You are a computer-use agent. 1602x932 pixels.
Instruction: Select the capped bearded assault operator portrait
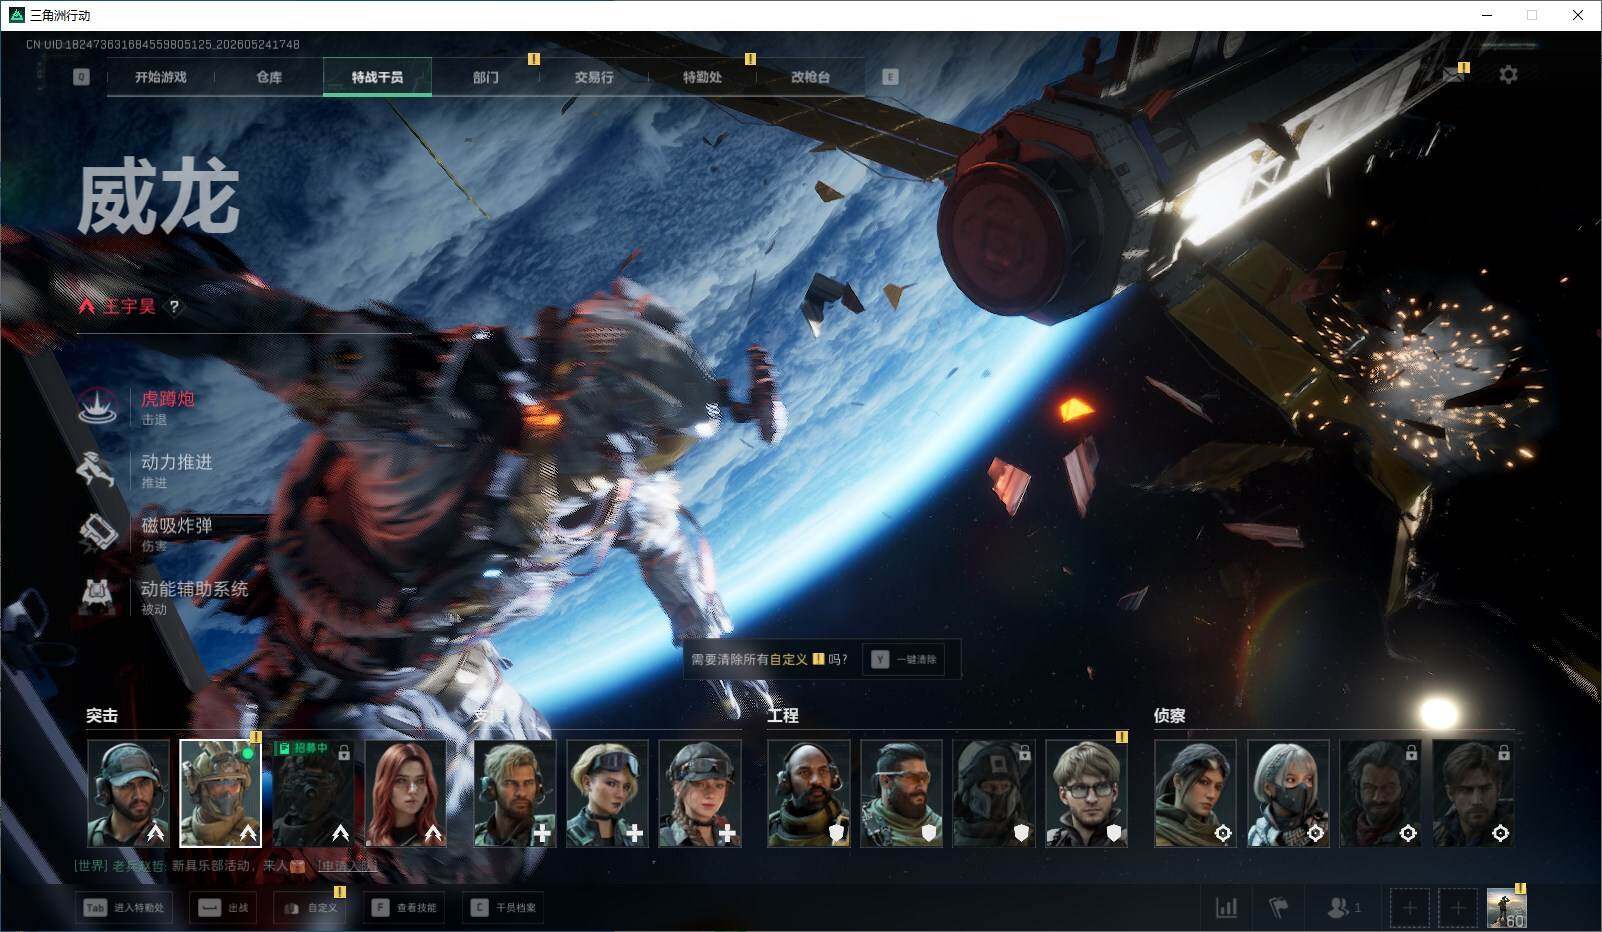128,793
